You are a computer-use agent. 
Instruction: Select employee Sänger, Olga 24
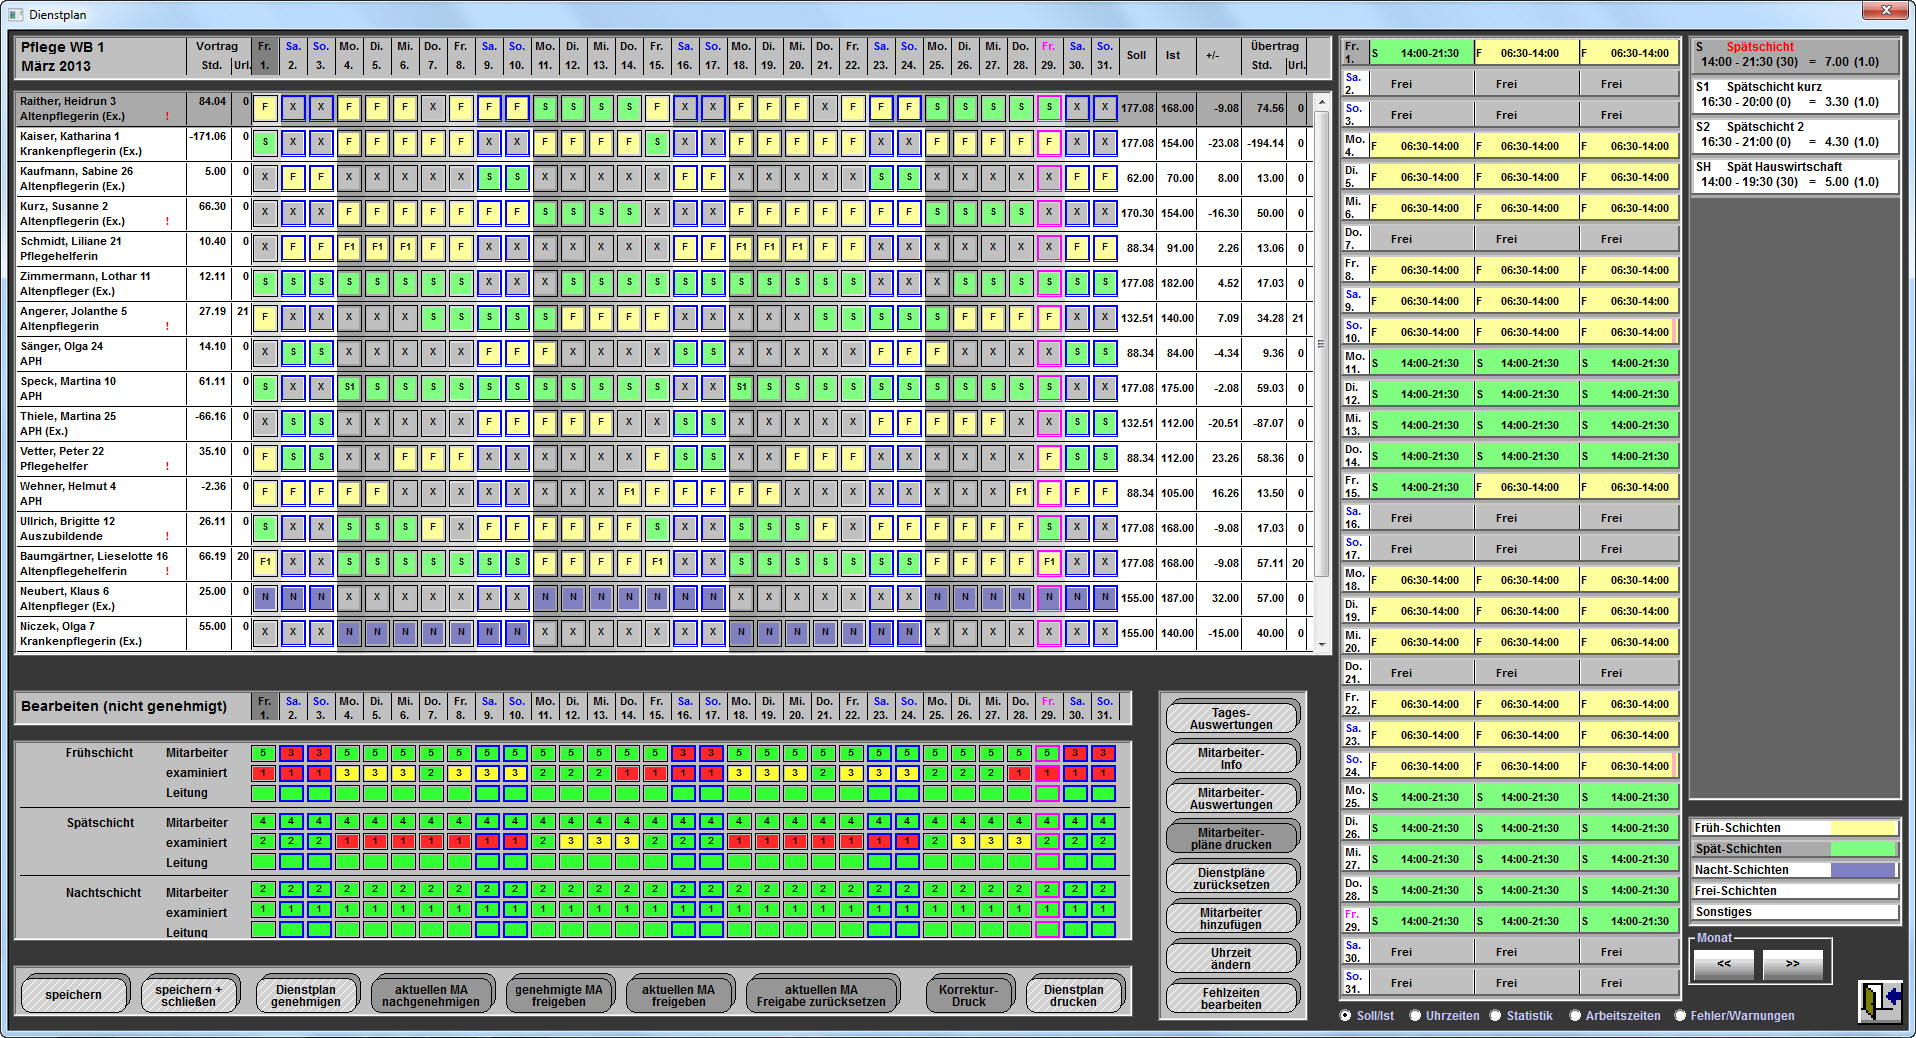click(x=100, y=354)
